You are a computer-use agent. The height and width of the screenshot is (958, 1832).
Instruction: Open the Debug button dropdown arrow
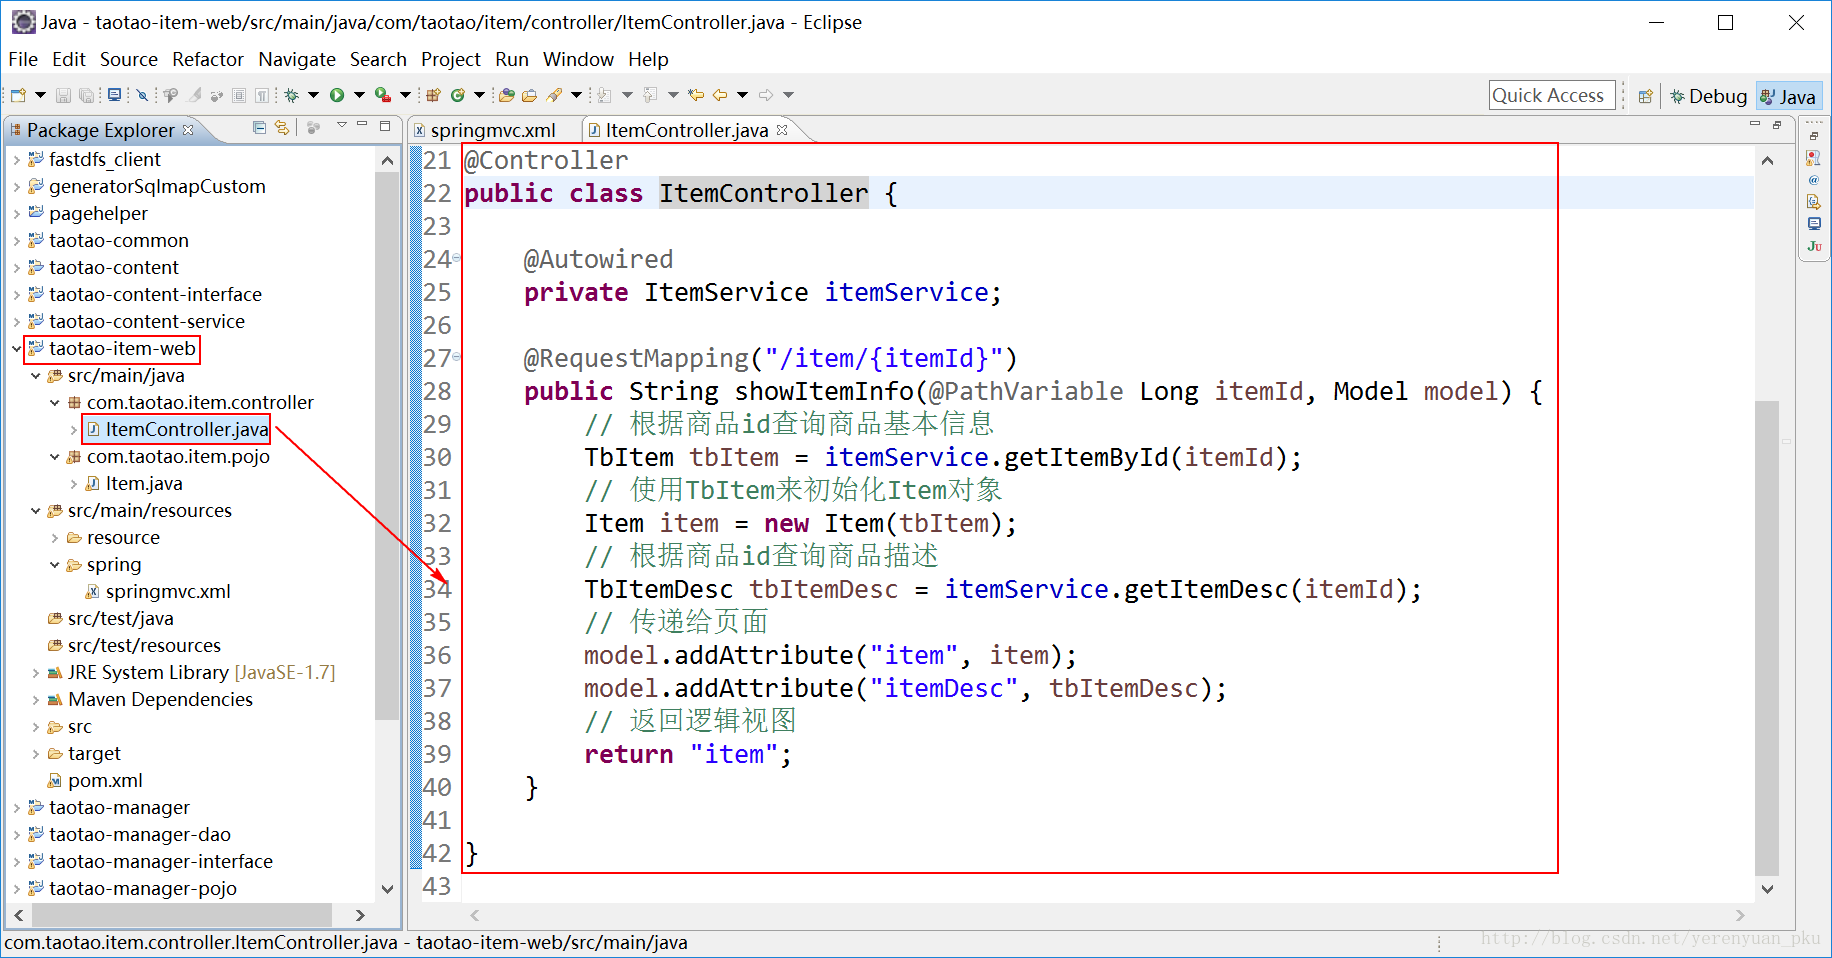tap(313, 95)
